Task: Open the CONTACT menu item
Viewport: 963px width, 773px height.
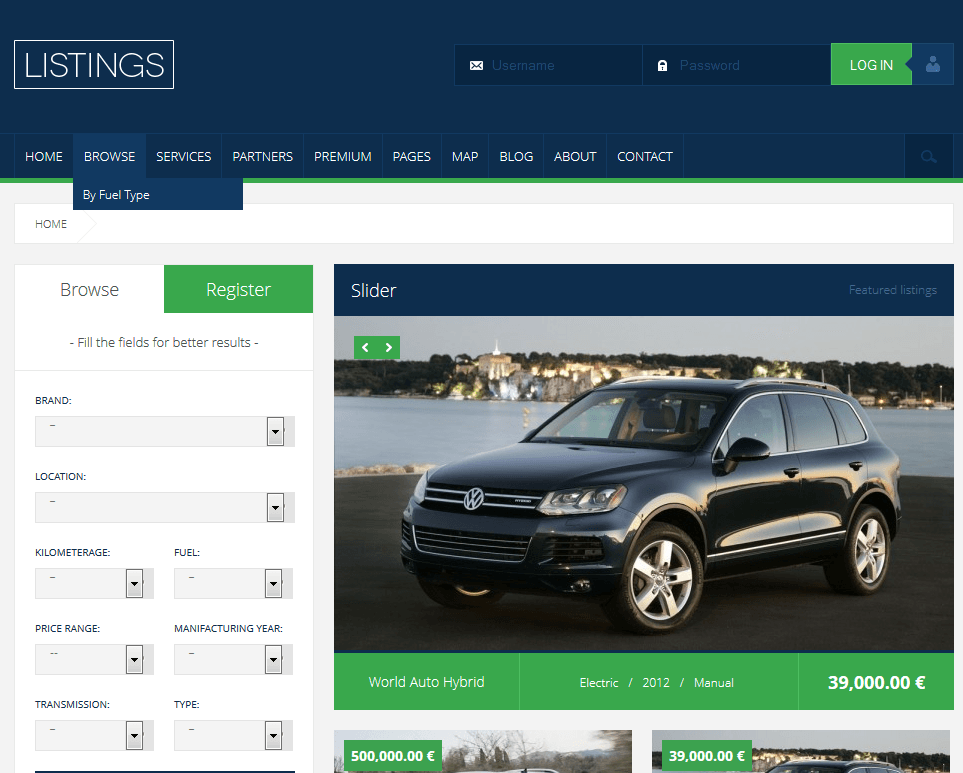Action: (x=645, y=157)
